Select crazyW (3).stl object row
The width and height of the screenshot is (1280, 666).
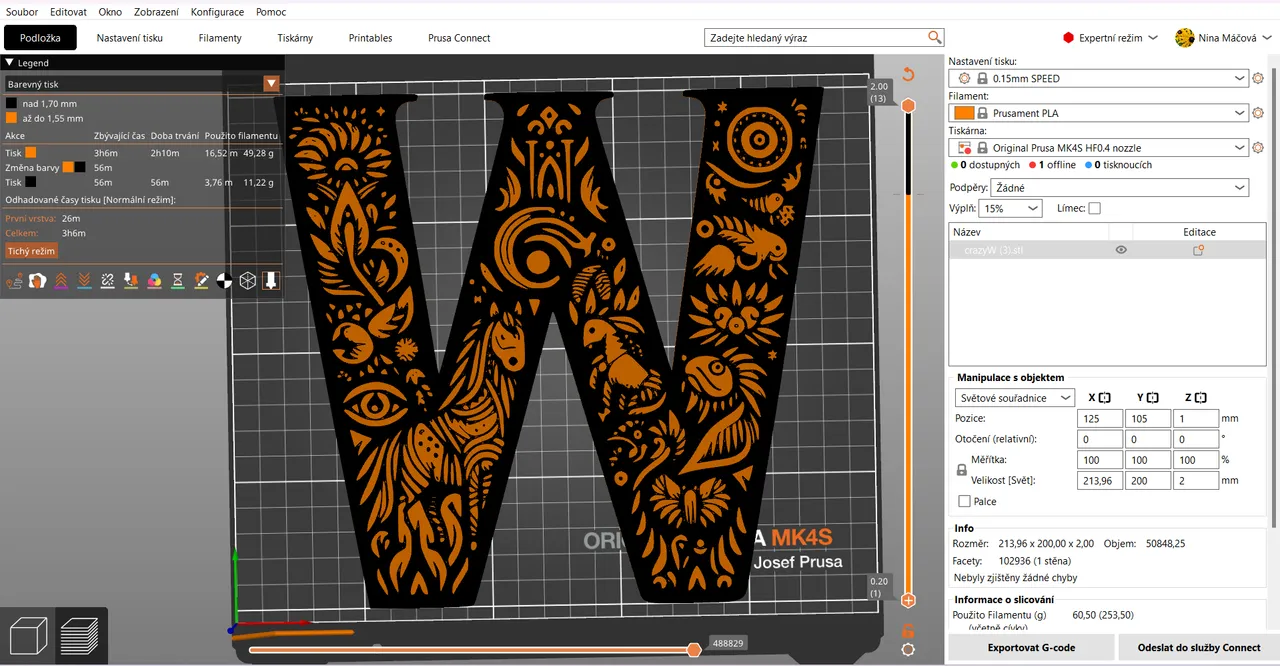[1107, 250]
